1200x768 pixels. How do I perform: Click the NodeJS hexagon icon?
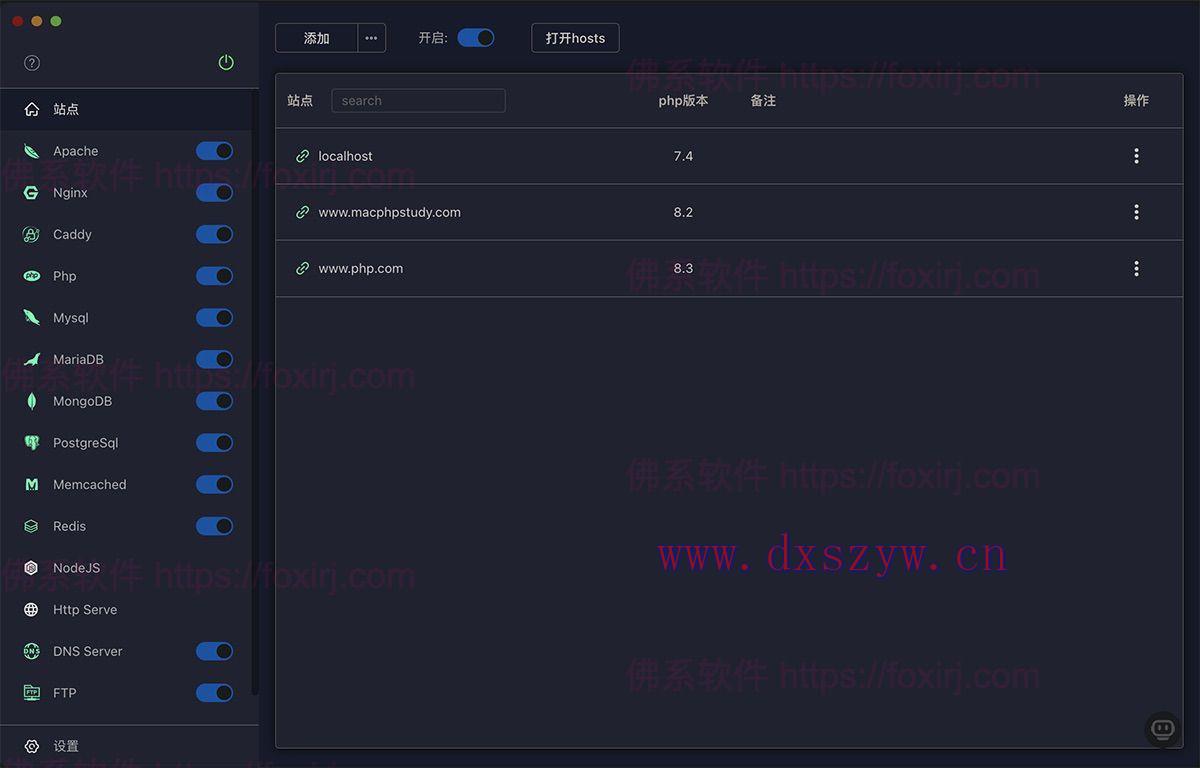[32, 568]
